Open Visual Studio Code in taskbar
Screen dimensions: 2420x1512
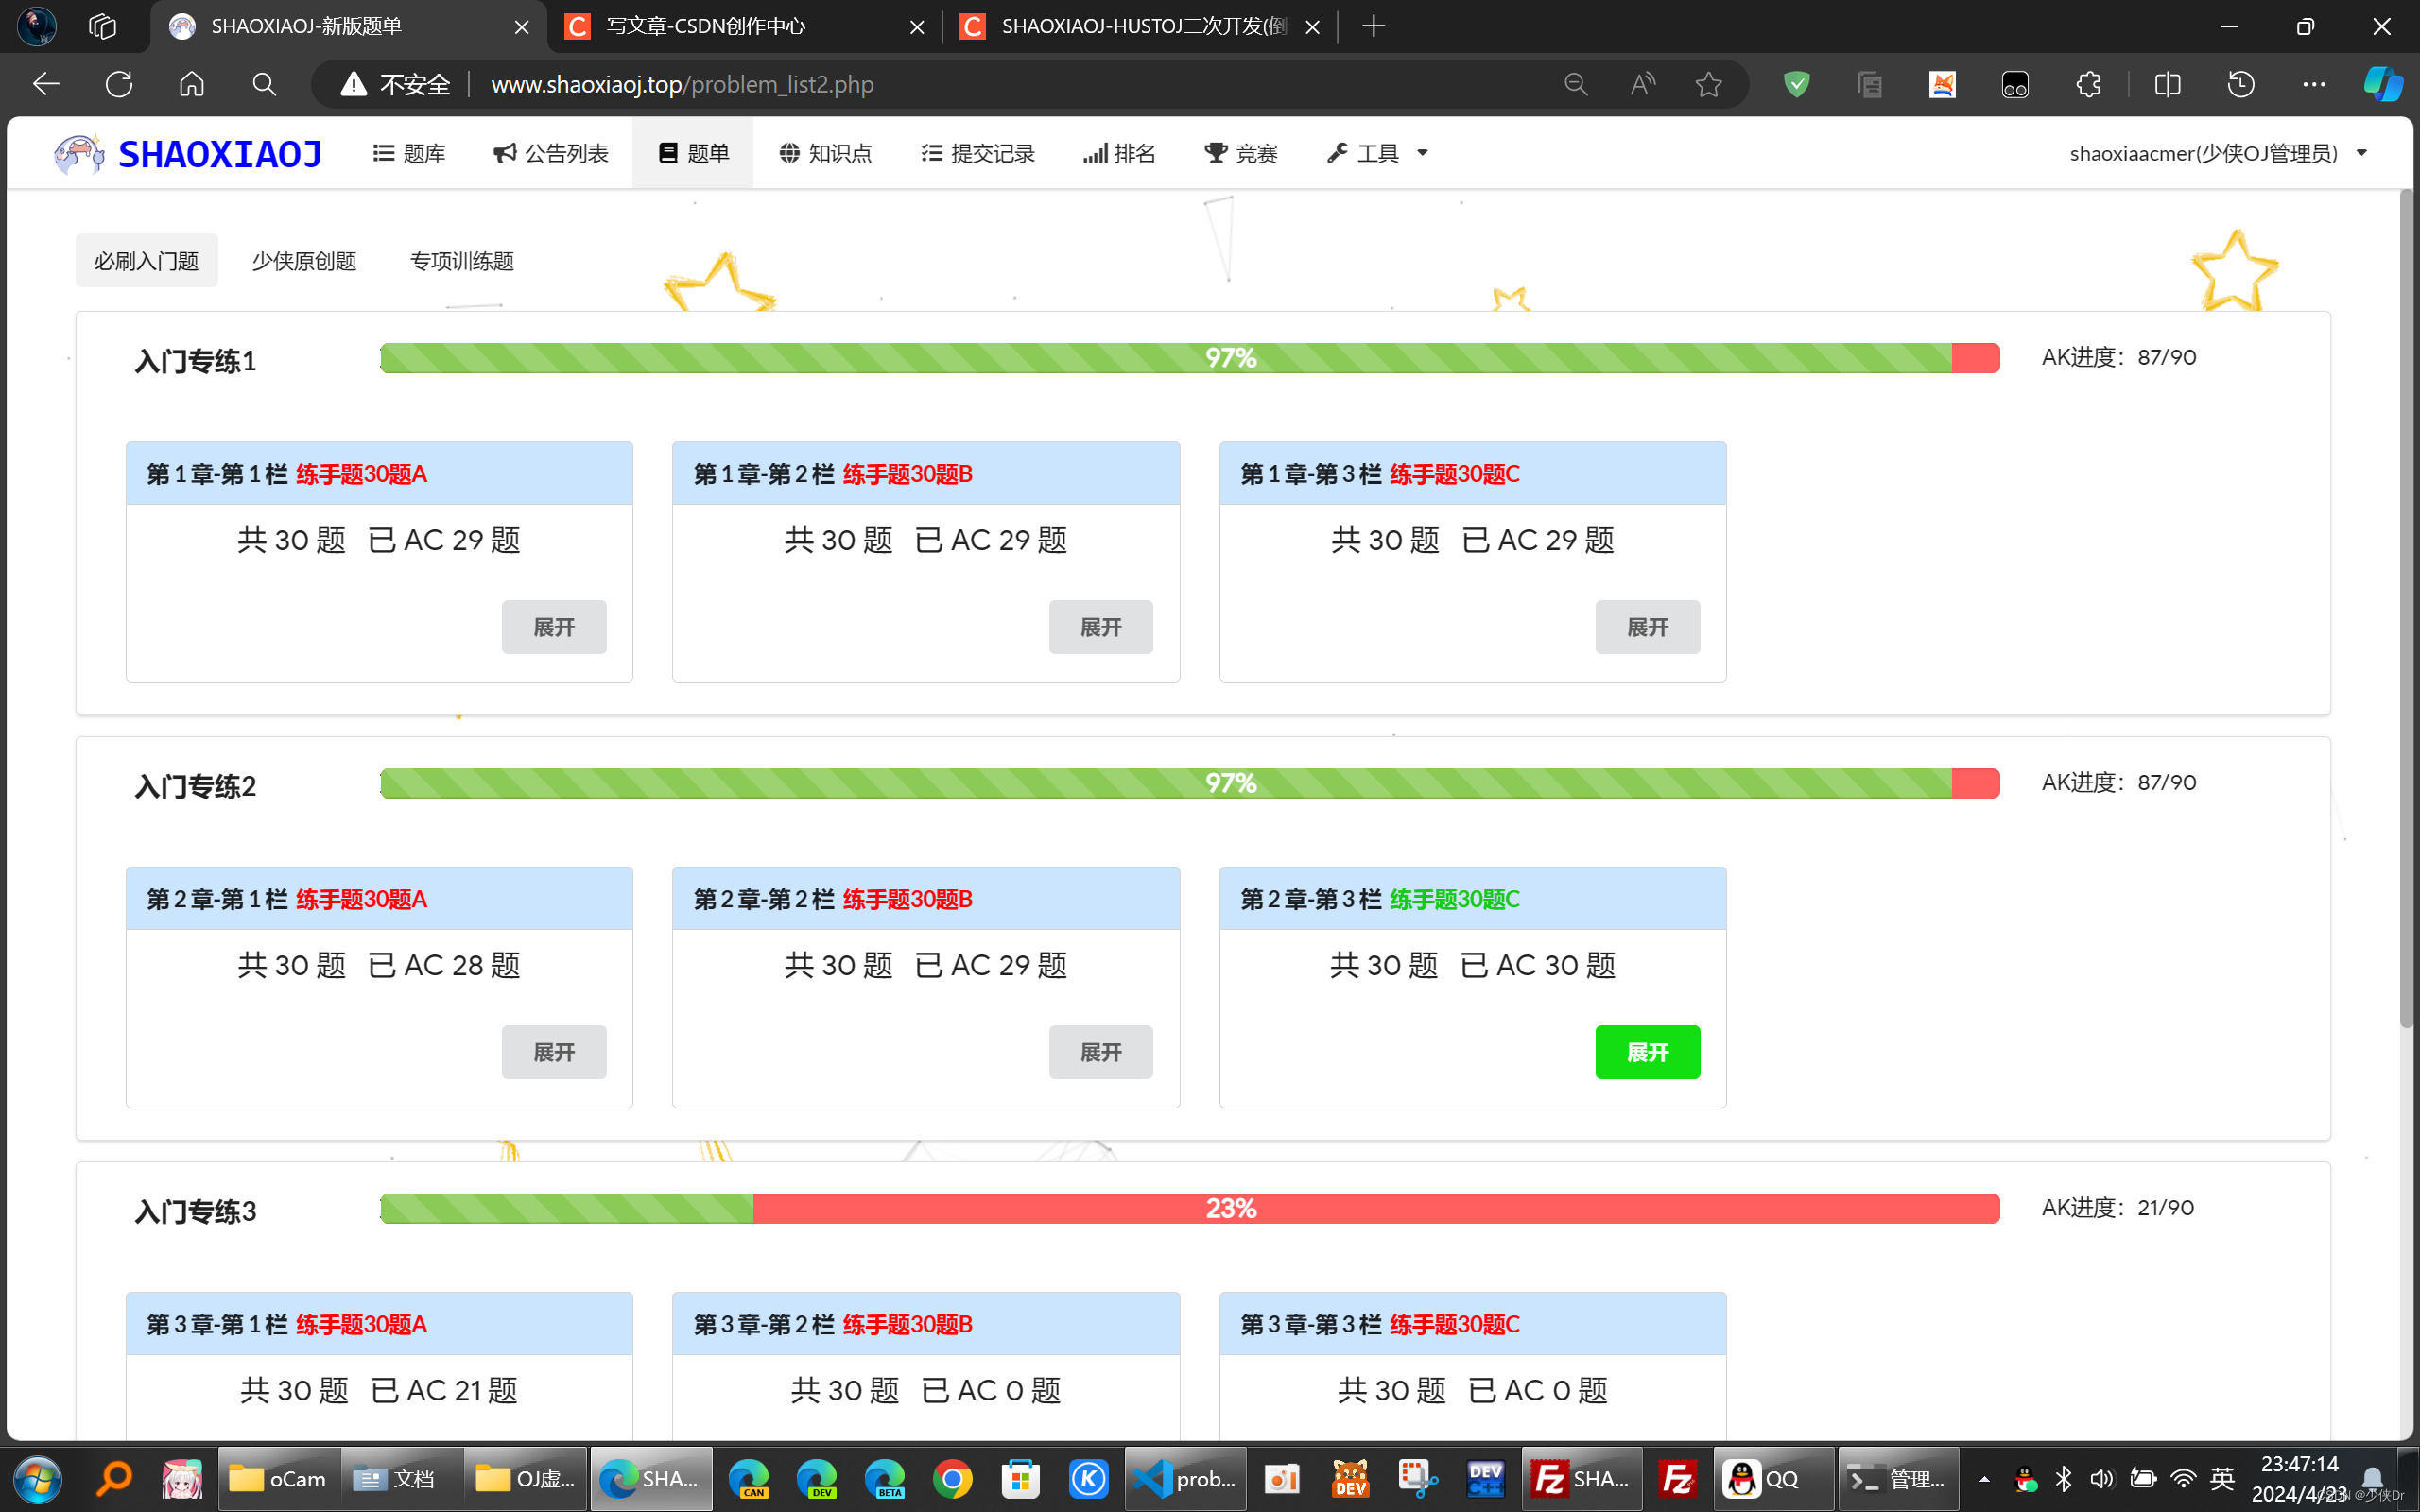(1185, 1478)
